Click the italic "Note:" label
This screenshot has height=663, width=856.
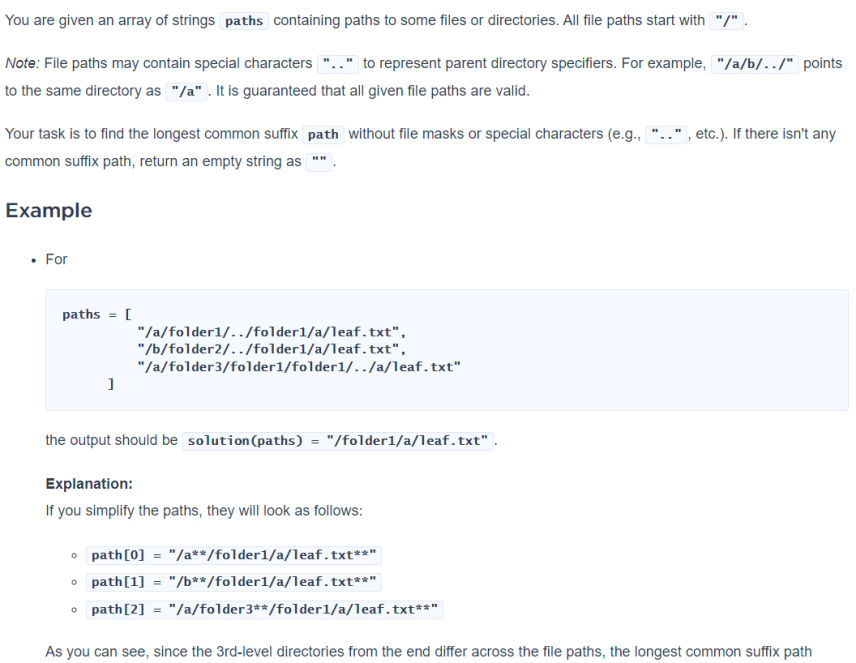pyautogui.click(x=21, y=63)
